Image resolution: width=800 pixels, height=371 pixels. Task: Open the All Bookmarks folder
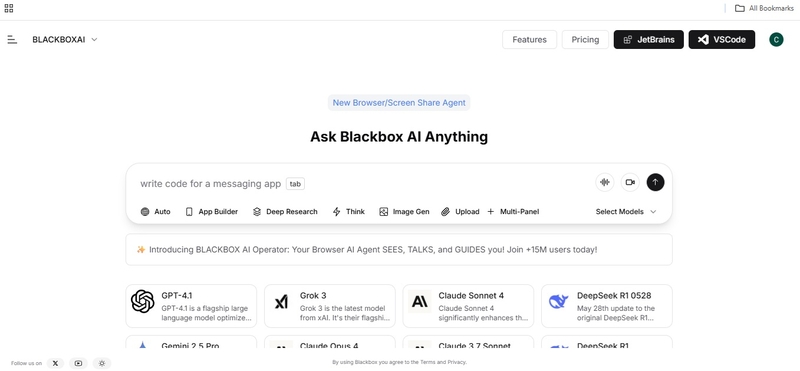(x=764, y=8)
